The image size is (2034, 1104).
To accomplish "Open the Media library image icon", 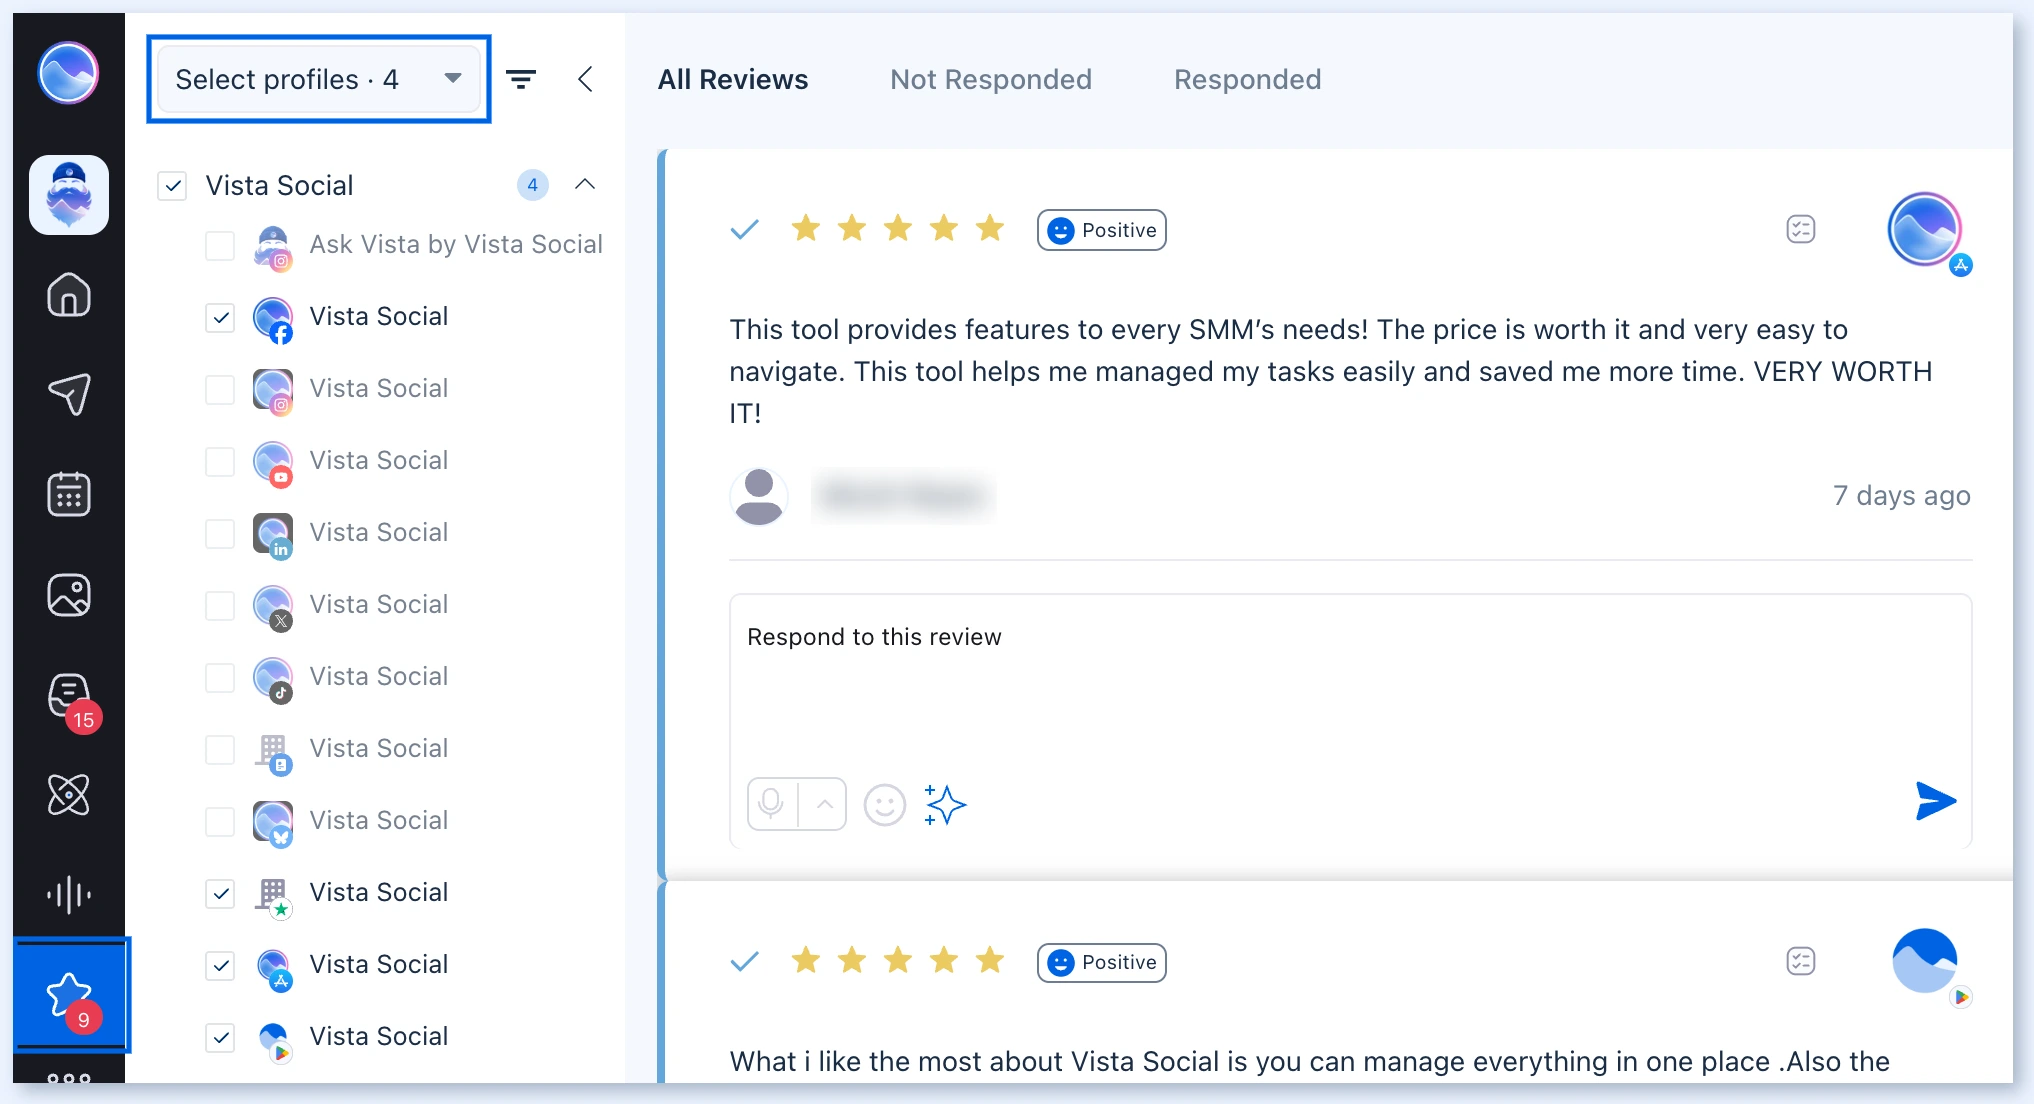I will pyautogui.click(x=69, y=595).
